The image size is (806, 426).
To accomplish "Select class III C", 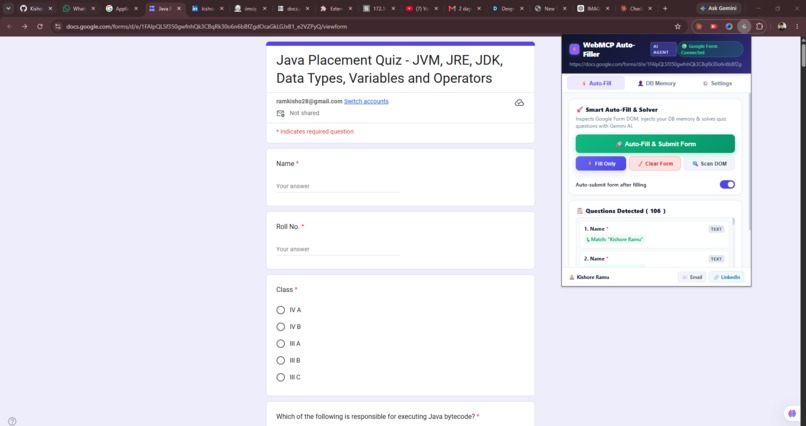I will coord(281,377).
